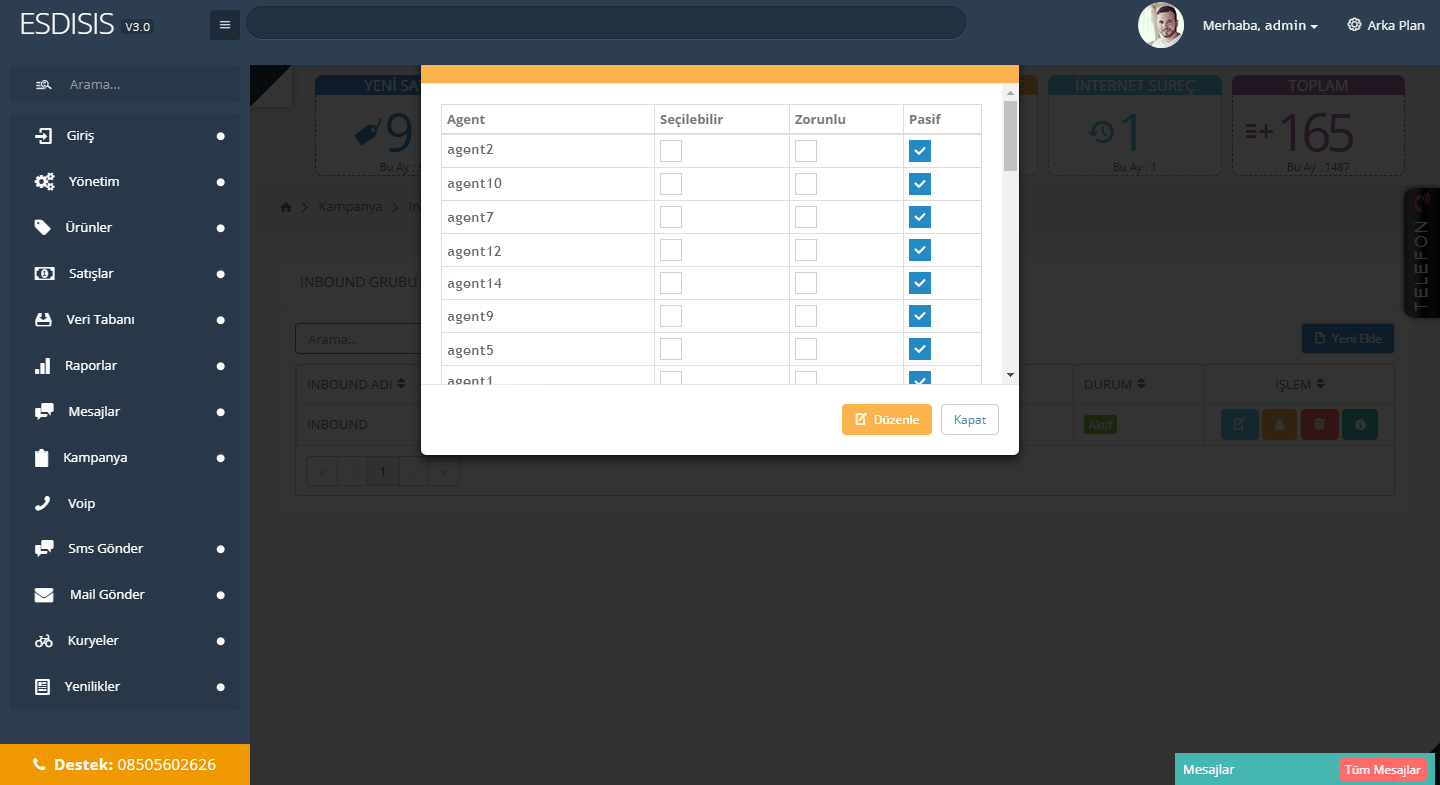Click the Raporlar bar chart icon
This screenshot has height=785, width=1440.
click(43, 366)
